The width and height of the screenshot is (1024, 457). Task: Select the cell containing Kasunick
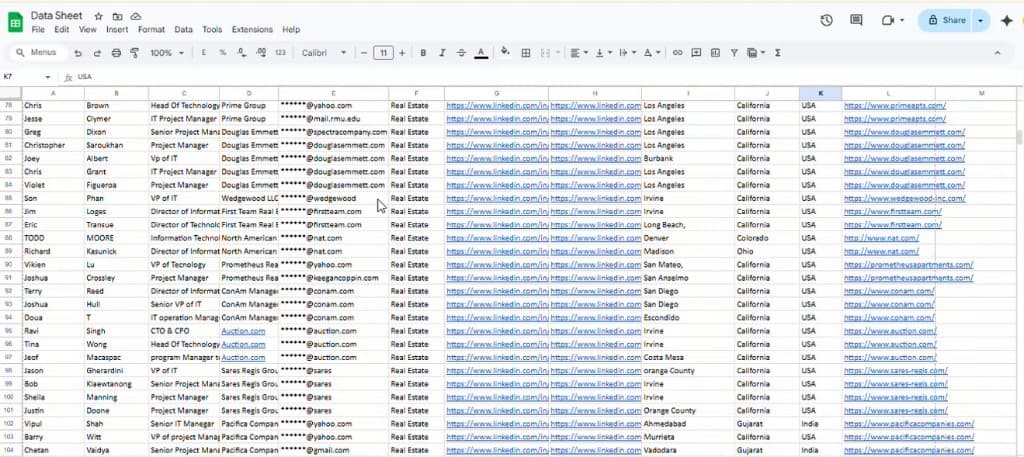(x=117, y=251)
